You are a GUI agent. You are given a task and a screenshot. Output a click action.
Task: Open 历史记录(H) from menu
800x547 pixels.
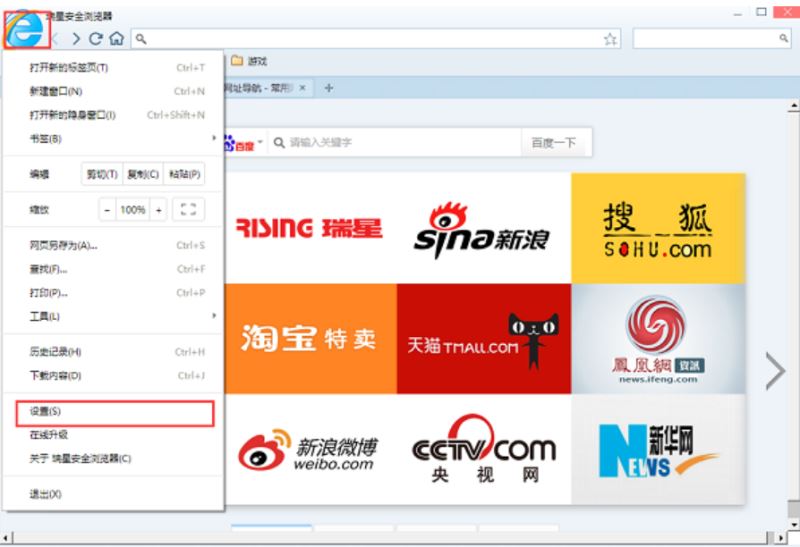coord(113,352)
